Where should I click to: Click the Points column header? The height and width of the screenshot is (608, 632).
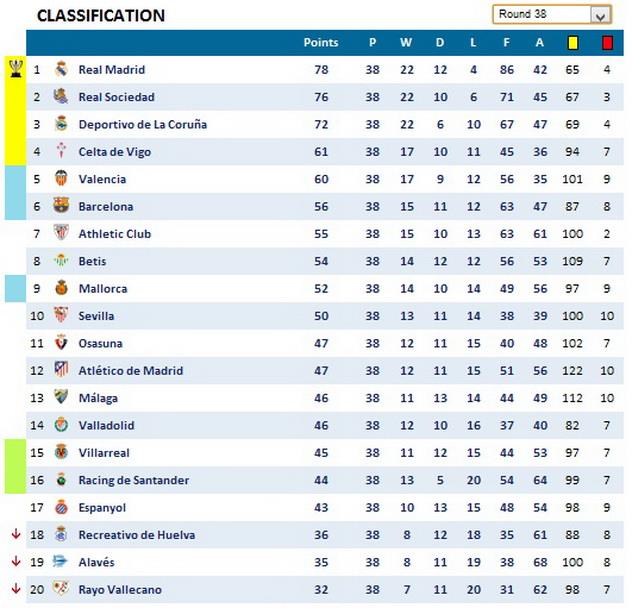(321, 43)
